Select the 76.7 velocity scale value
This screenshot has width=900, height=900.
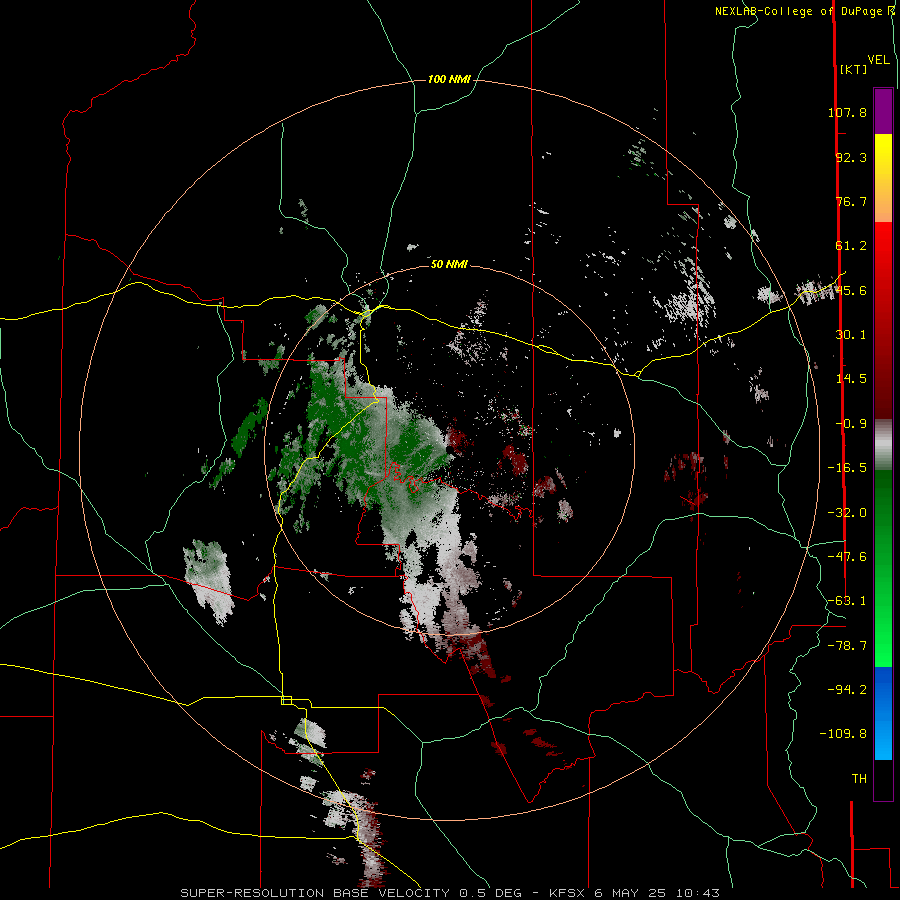click(x=851, y=201)
